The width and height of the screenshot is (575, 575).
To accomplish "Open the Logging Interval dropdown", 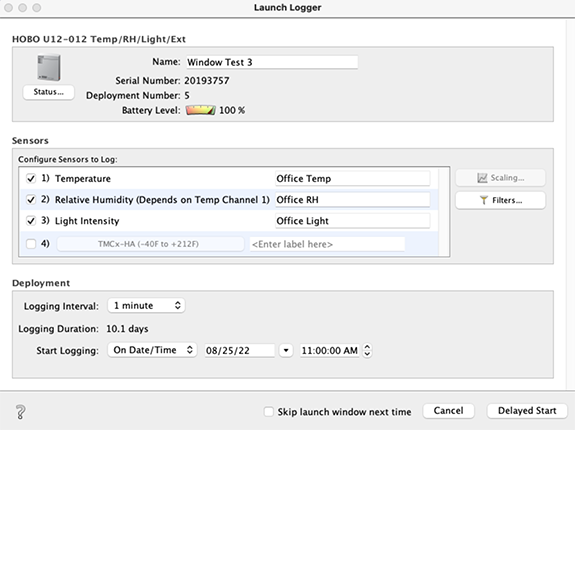I will point(146,305).
